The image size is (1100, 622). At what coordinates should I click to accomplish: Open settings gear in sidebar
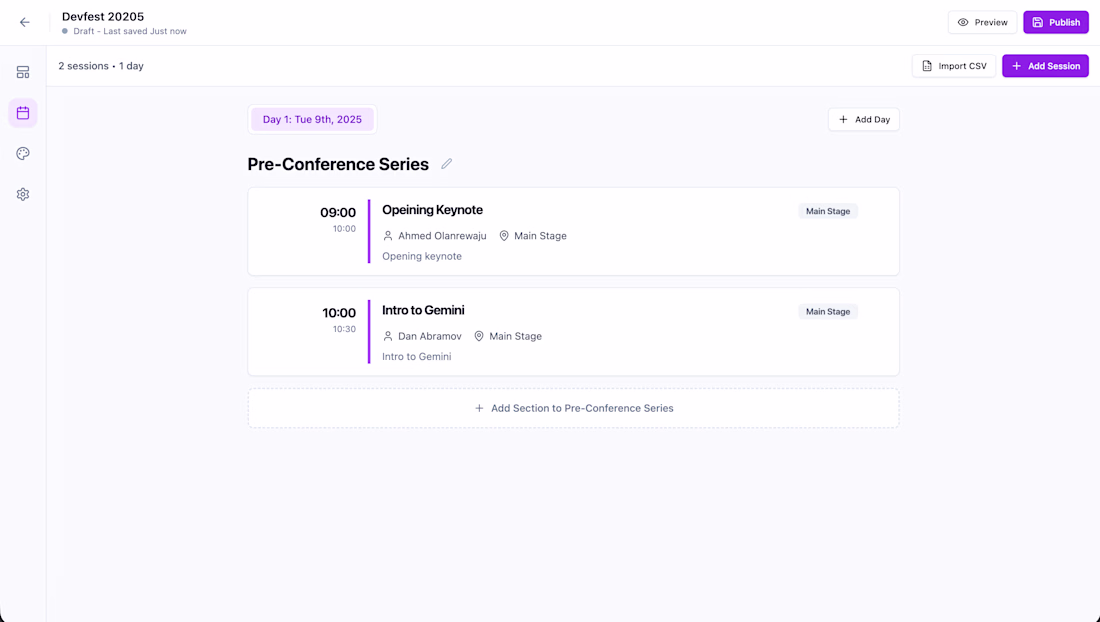pos(23,194)
